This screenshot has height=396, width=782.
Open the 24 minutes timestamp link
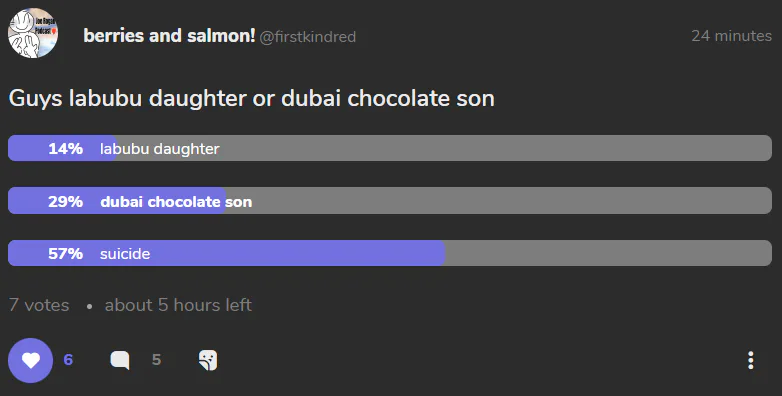tap(732, 36)
